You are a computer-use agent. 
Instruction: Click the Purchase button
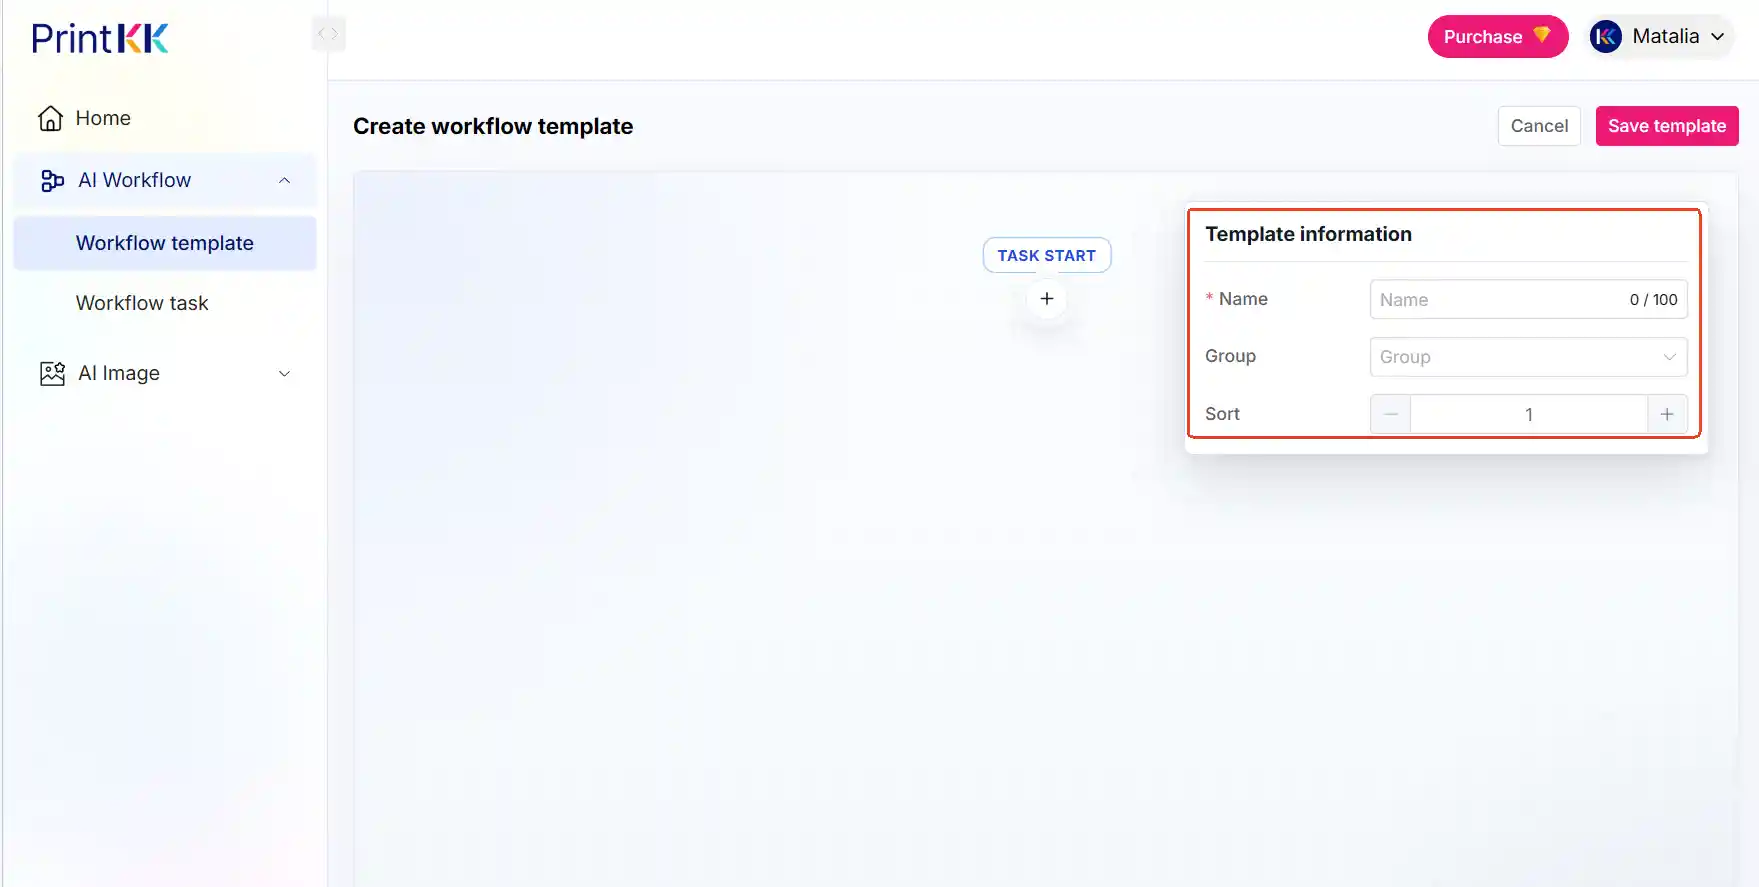pyautogui.click(x=1497, y=37)
